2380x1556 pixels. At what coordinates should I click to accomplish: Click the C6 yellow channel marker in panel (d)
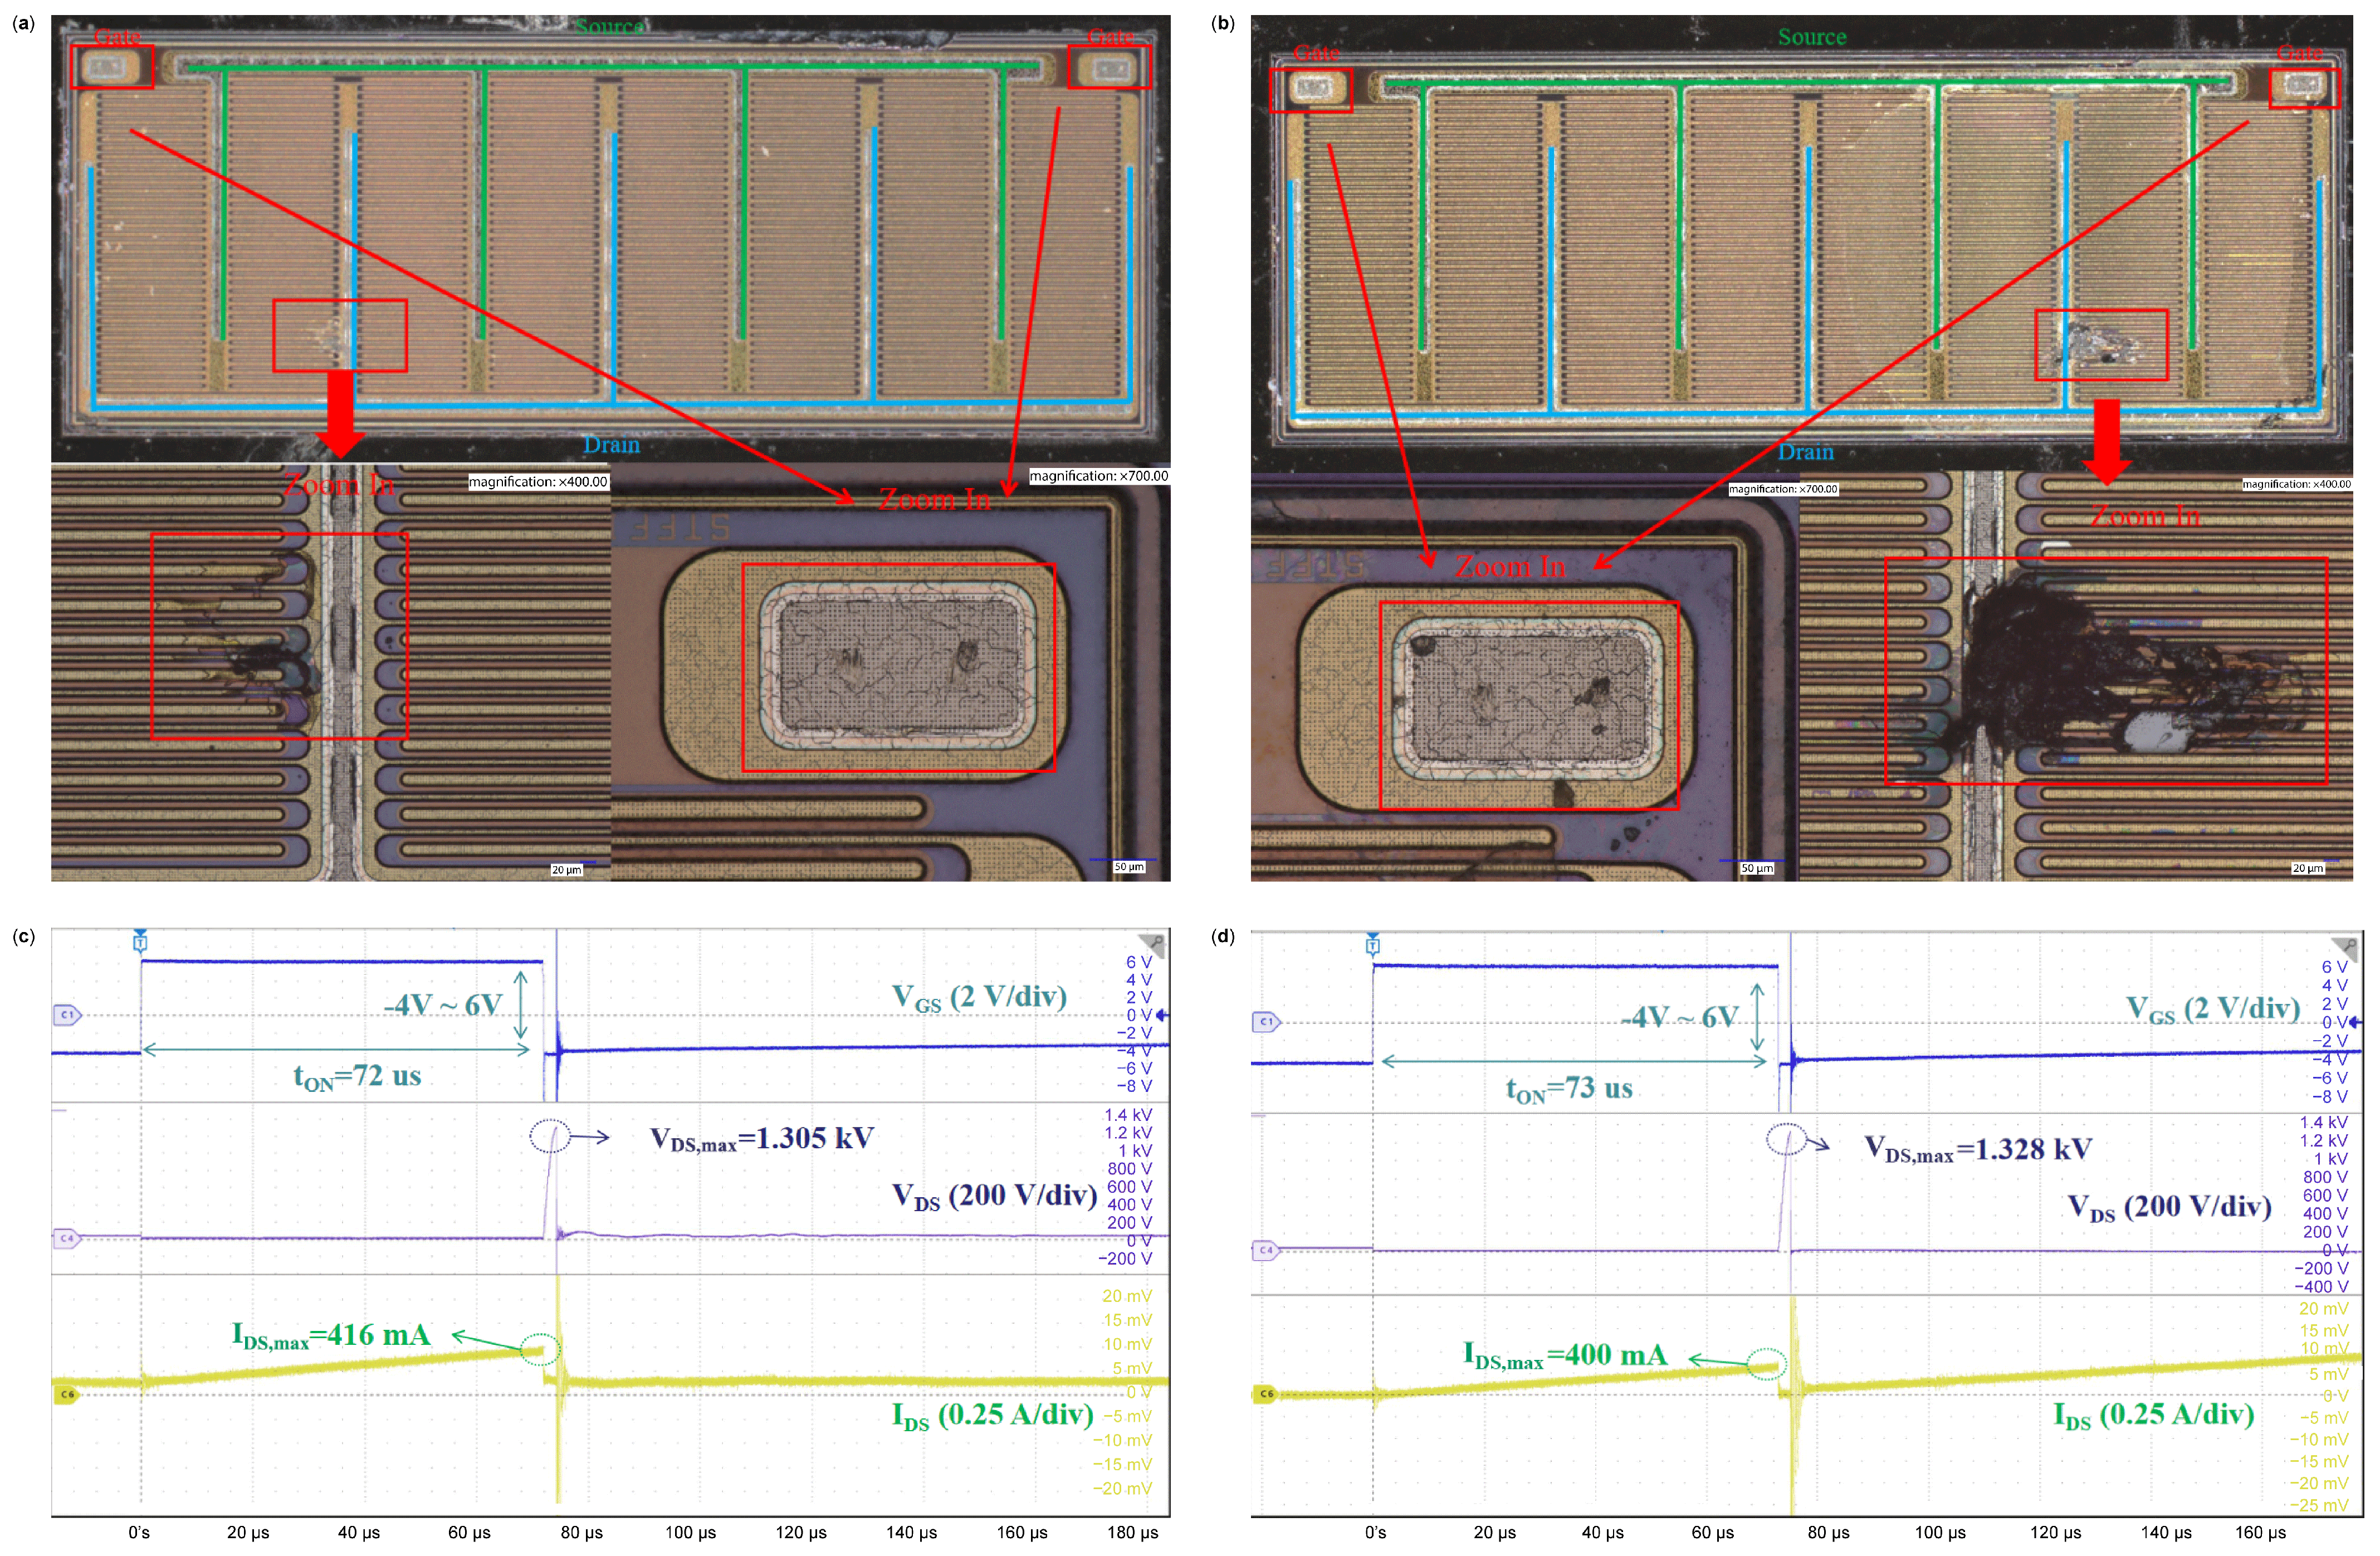1266,1394
